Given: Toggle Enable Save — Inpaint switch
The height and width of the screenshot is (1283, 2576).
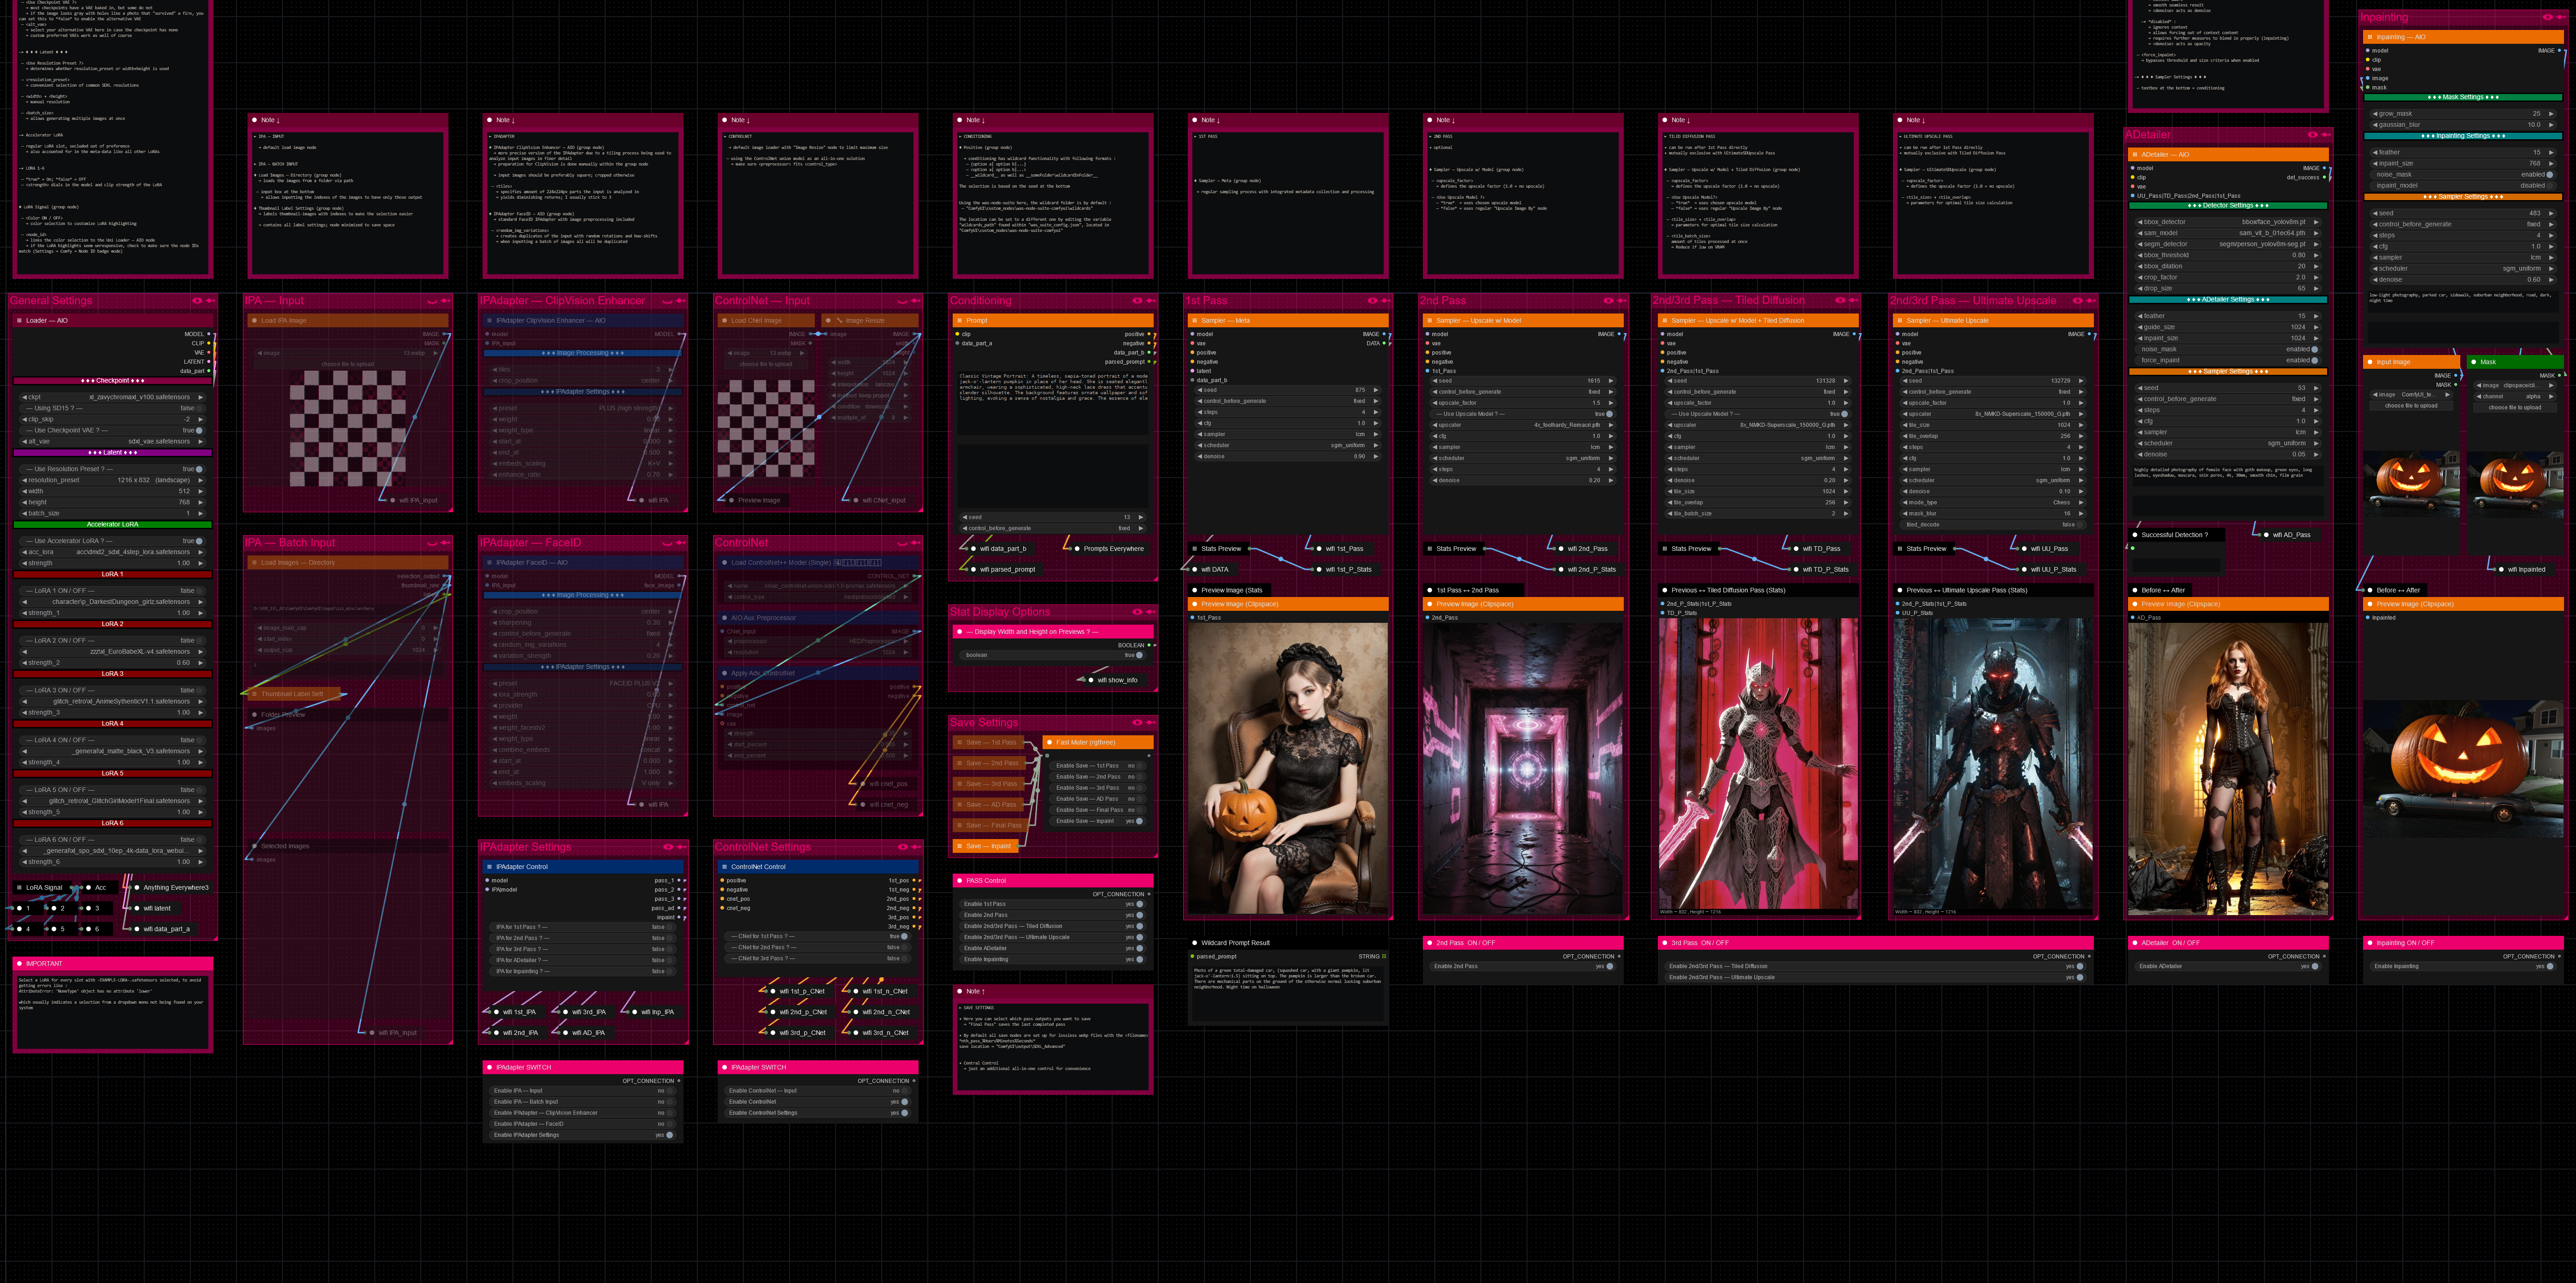Looking at the screenshot, I should [x=1139, y=821].
